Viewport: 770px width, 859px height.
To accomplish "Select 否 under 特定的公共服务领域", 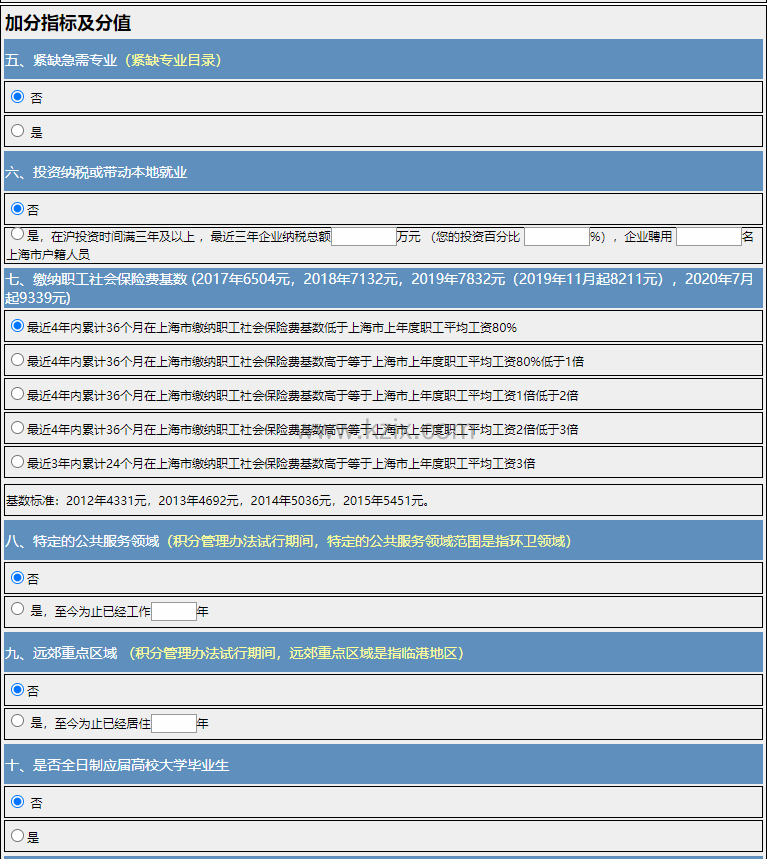I will click(17, 577).
